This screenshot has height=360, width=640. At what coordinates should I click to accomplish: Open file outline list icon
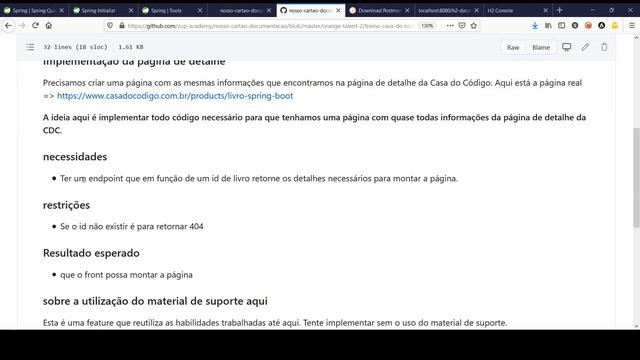(x=30, y=47)
